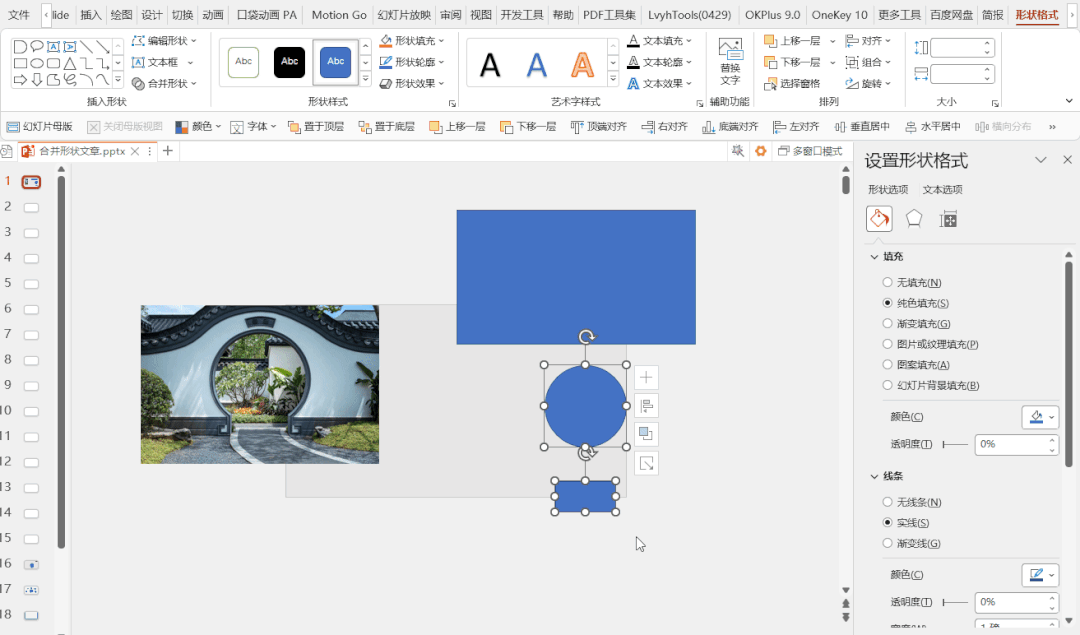The width and height of the screenshot is (1080, 635).
Task: Click the fill transparency slider
Action: pyautogui.click(x=955, y=444)
